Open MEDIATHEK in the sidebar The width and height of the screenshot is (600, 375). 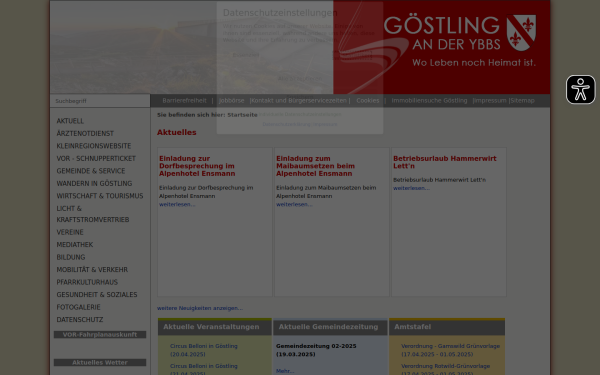coord(75,245)
